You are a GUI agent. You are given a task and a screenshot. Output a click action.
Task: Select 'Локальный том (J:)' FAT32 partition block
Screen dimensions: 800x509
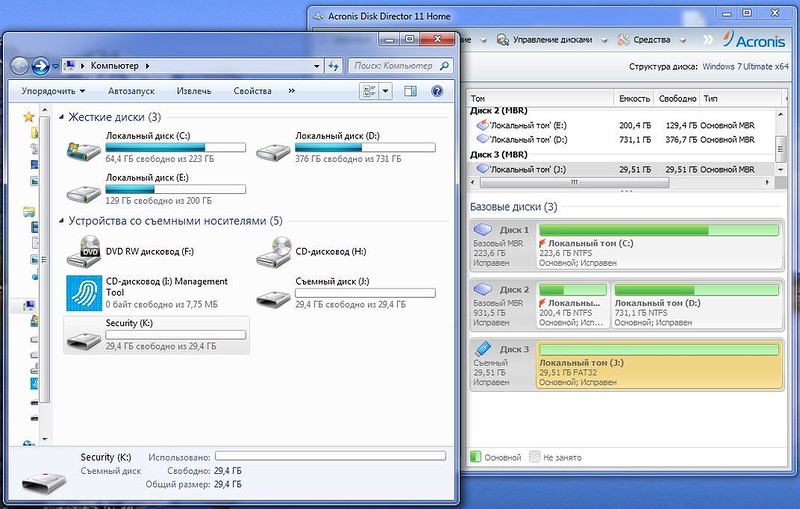(659, 365)
